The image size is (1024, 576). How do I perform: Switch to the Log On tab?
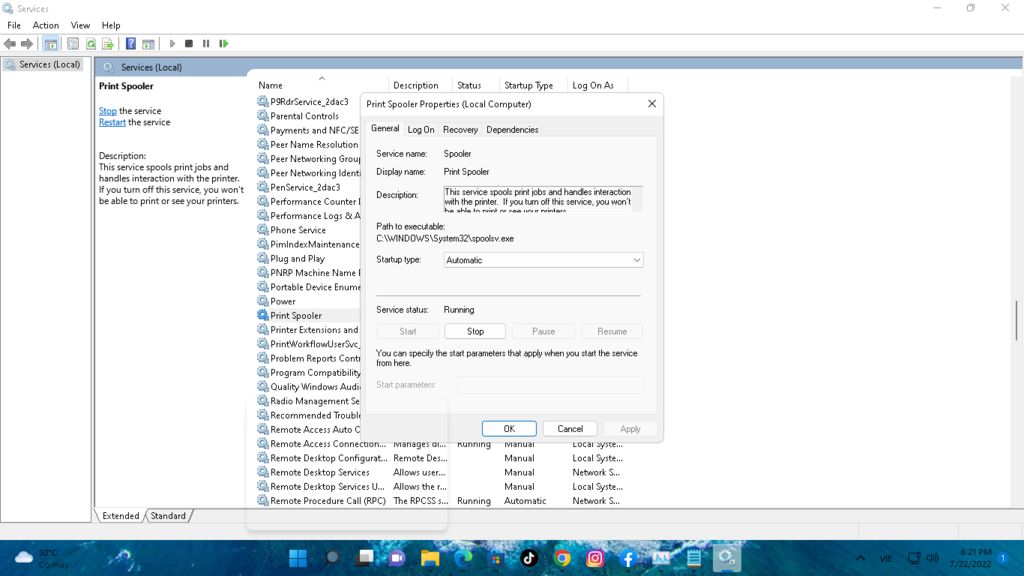[x=421, y=129]
